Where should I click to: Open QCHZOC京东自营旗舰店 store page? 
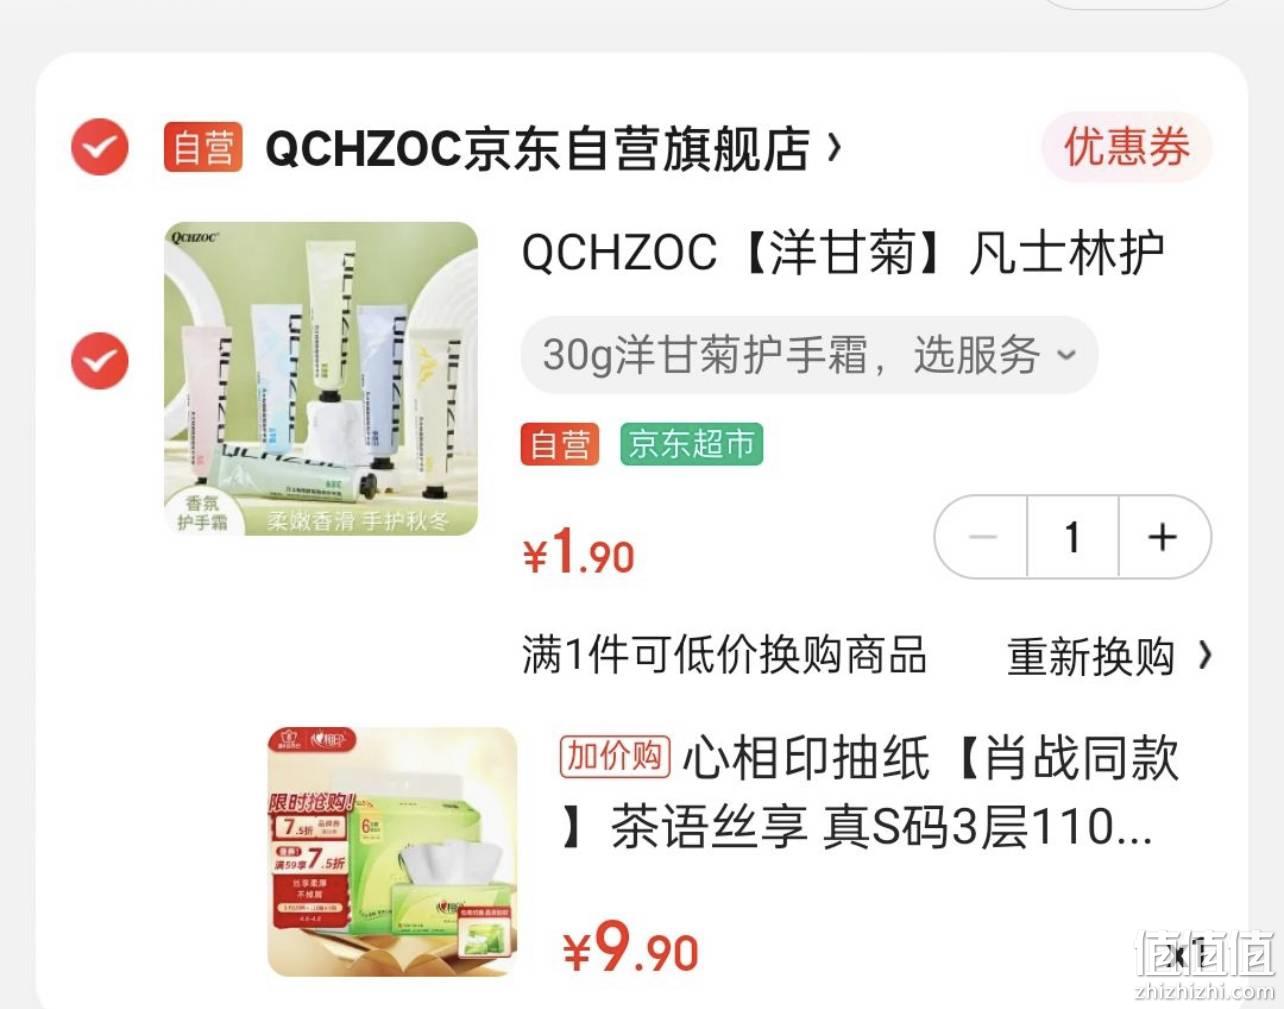click(538, 149)
